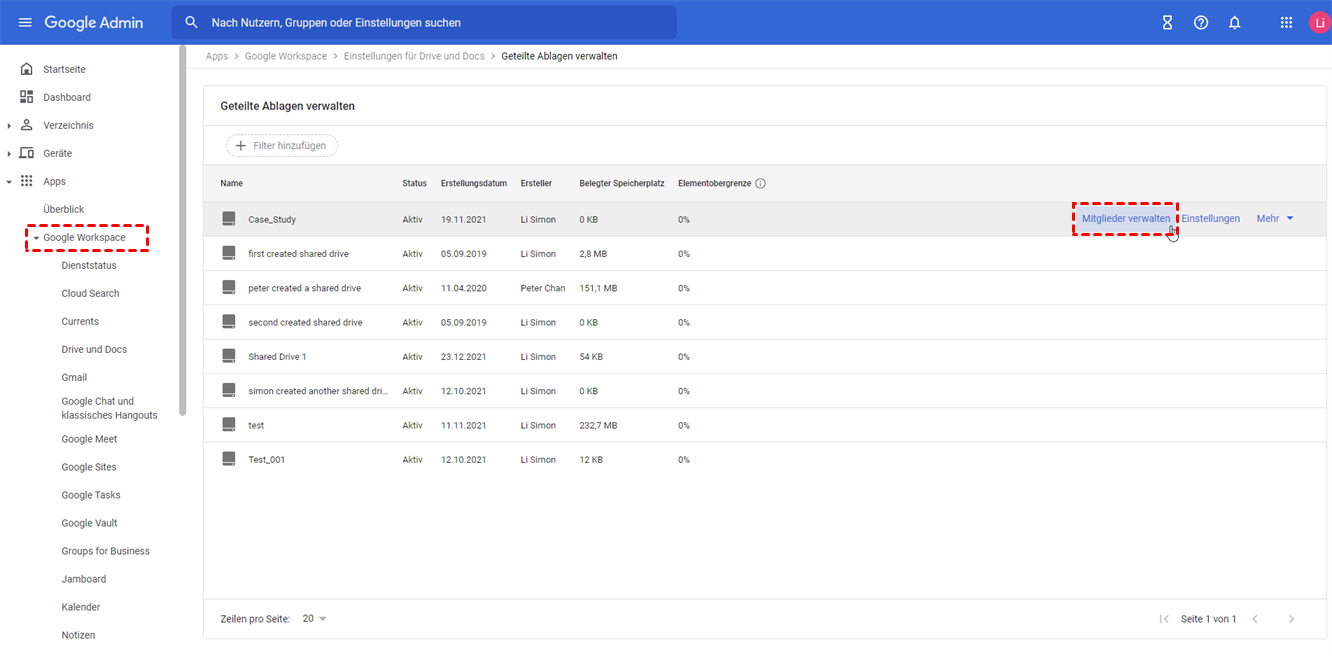Viewport: 1332px width, 656px height.
Task: Expand the Geräte sidebar section
Action: pyautogui.click(x=10, y=154)
